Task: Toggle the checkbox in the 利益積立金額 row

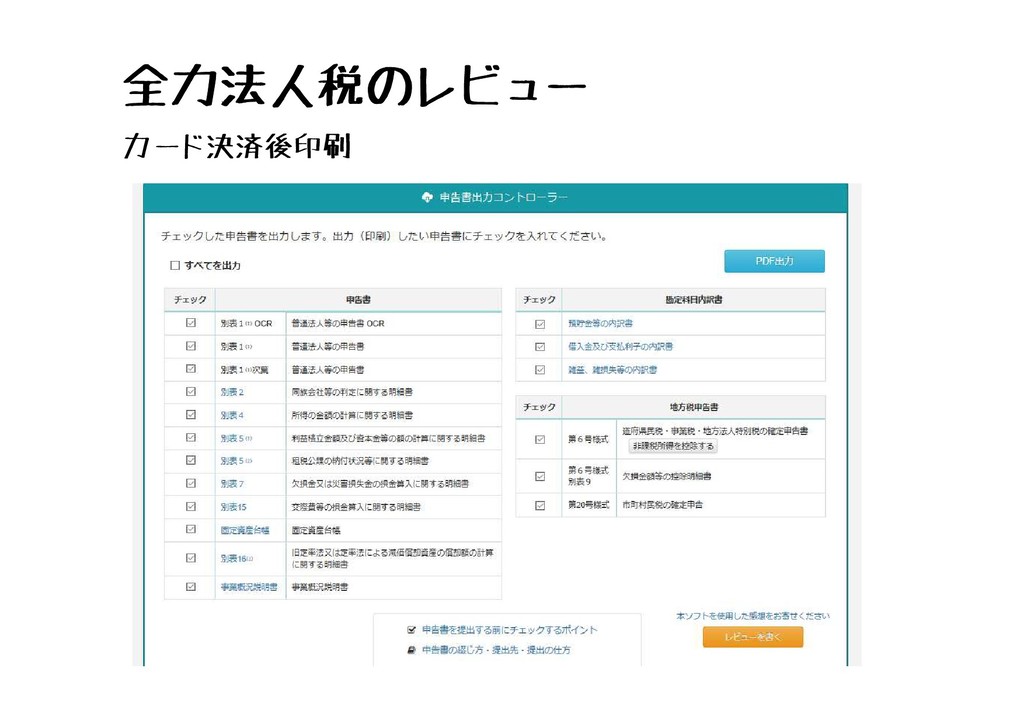Action: click(x=191, y=437)
